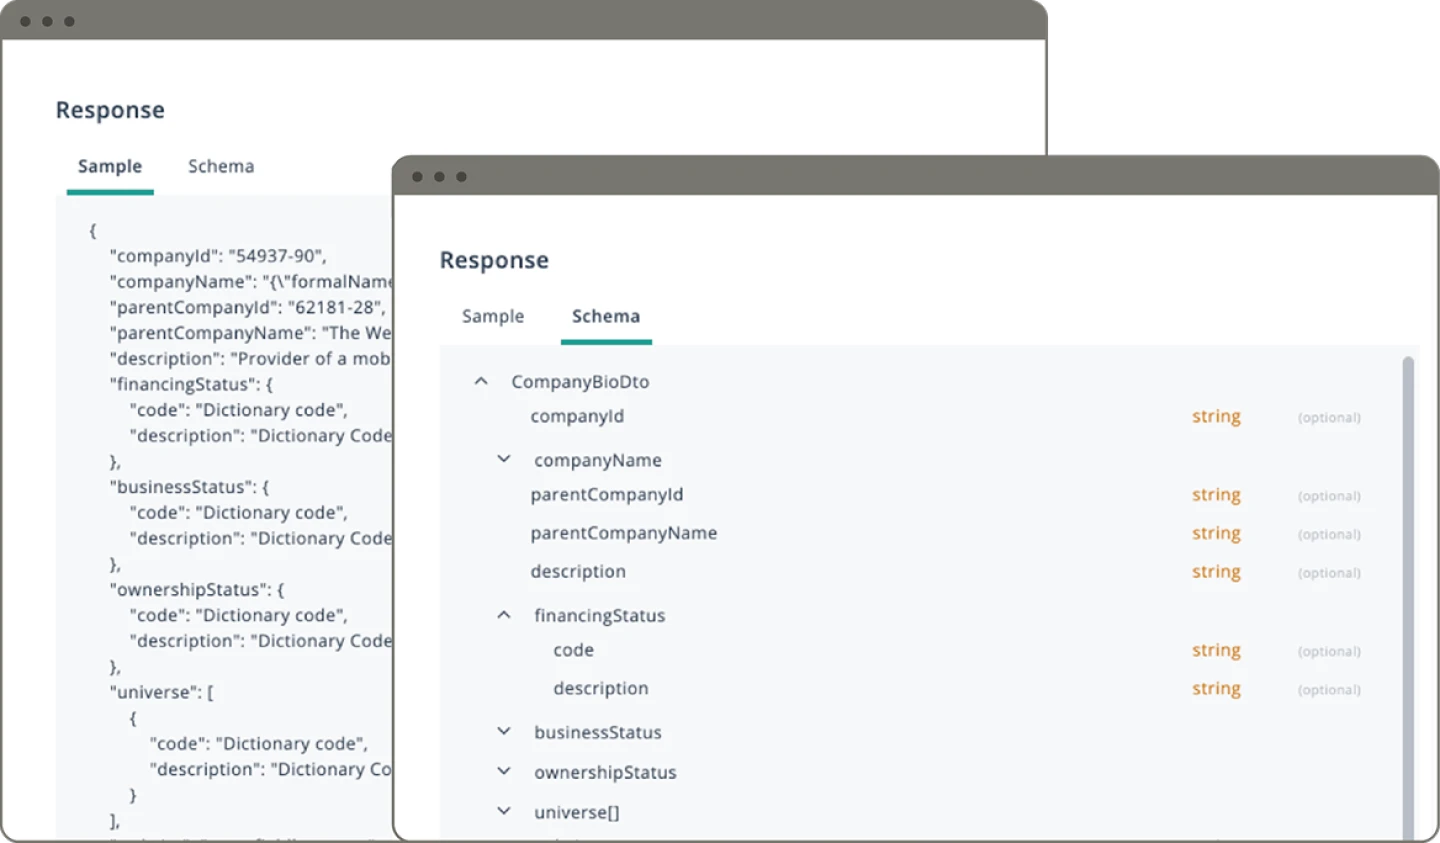Click the financingStatus label
The width and height of the screenshot is (1440, 843).
[x=599, y=616]
